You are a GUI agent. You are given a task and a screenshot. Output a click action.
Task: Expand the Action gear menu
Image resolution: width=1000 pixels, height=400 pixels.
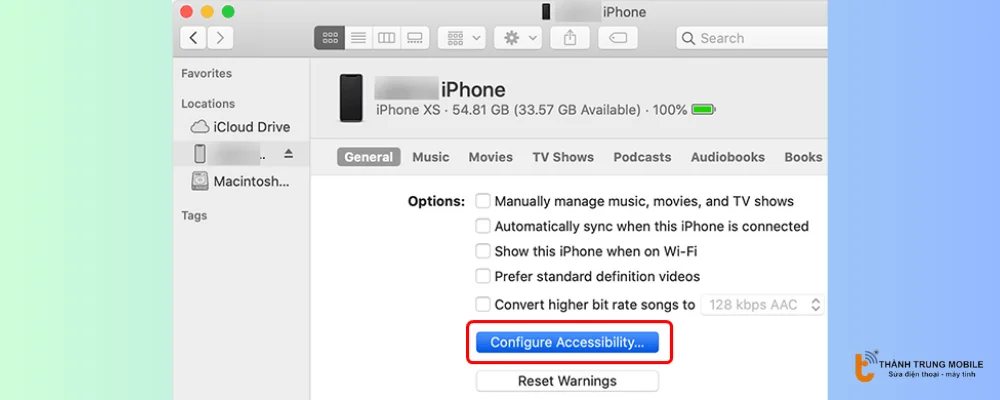pyautogui.click(x=520, y=38)
